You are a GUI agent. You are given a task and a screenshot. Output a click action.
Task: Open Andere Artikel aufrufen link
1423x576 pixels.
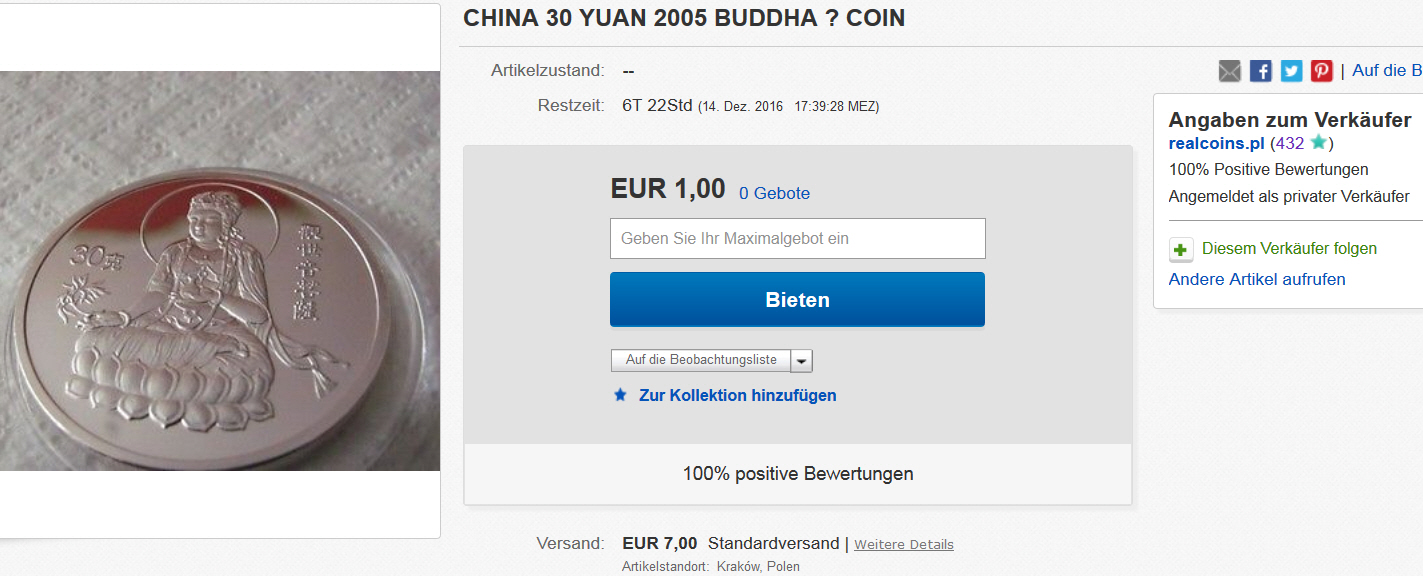tap(1257, 280)
